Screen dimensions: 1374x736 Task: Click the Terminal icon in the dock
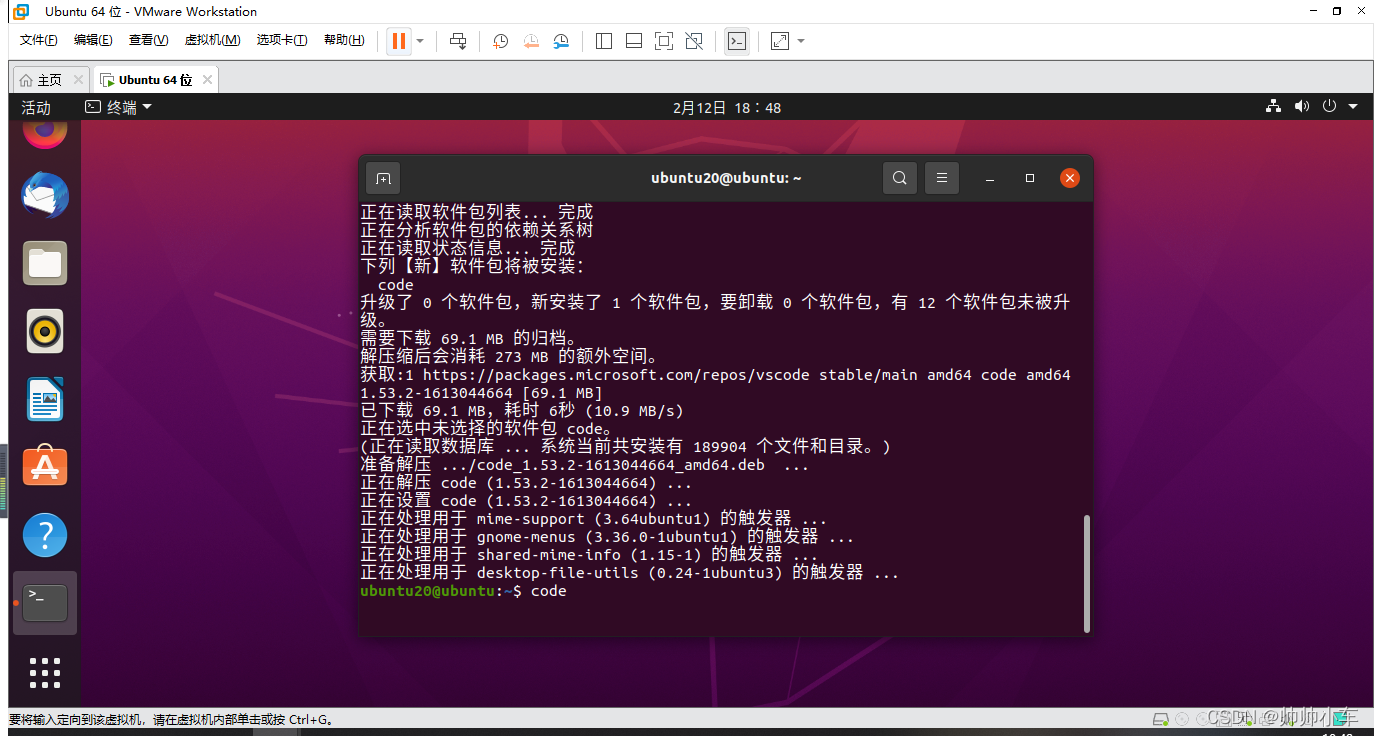point(45,602)
